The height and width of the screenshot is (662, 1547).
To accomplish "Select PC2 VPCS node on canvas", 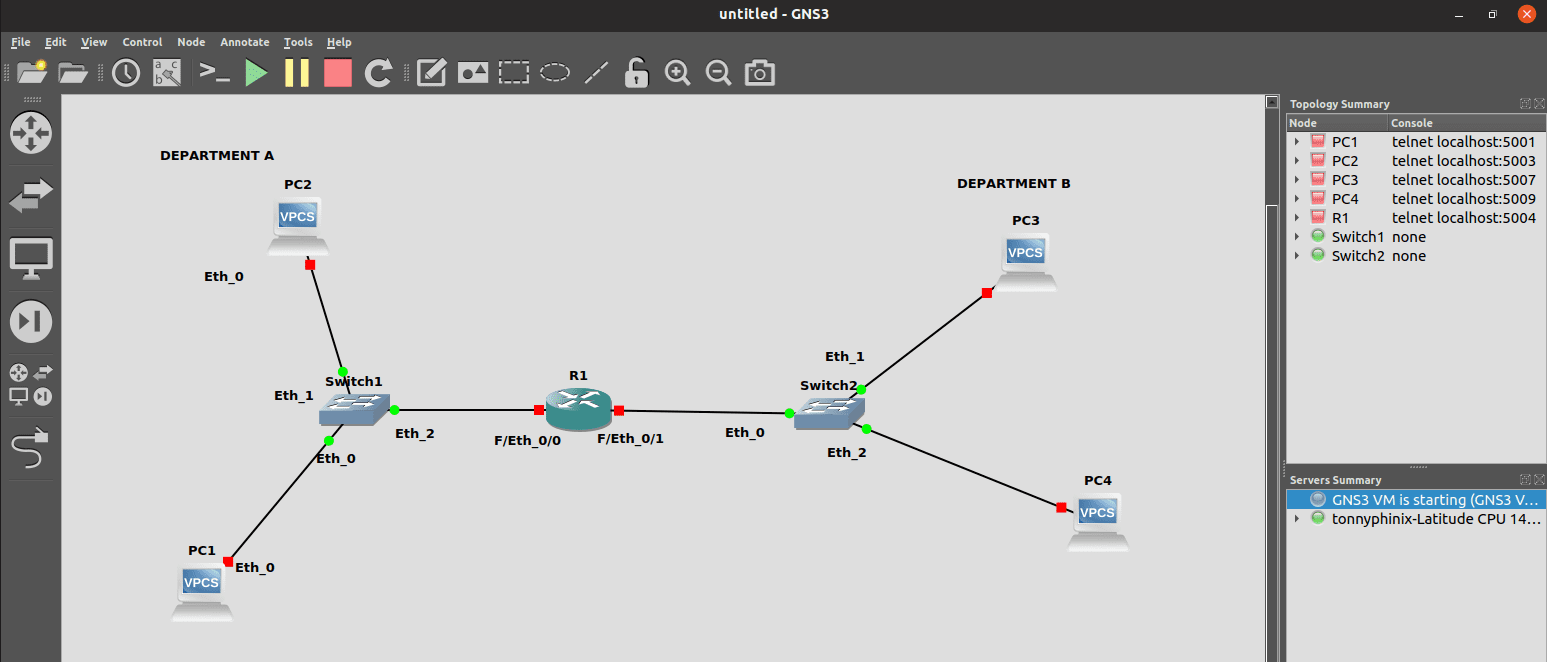I will coord(298,226).
